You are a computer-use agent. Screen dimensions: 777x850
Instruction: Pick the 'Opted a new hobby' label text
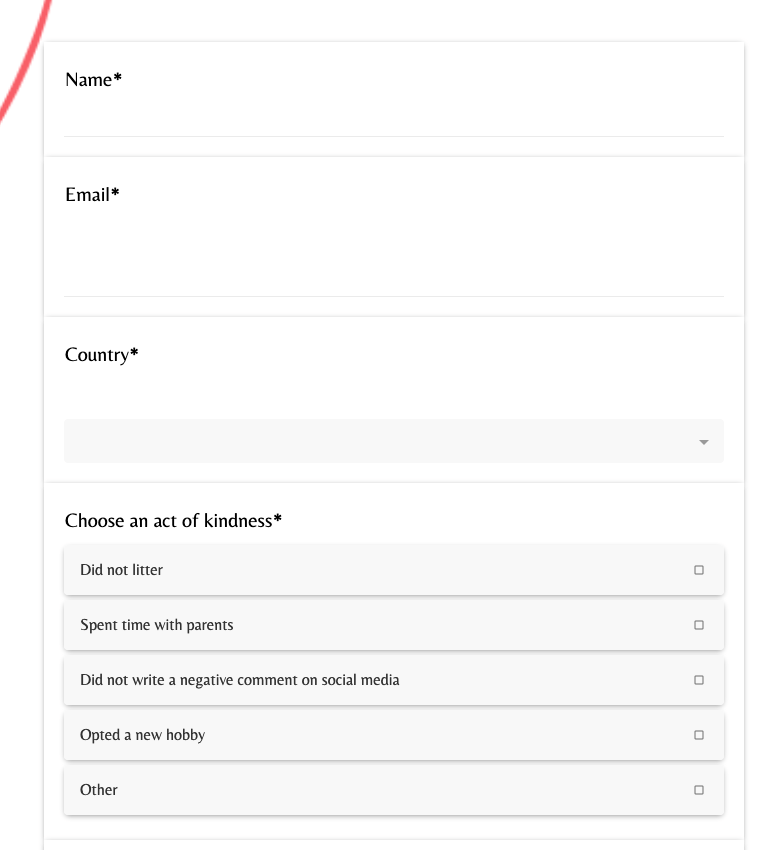tap(142, 735)
